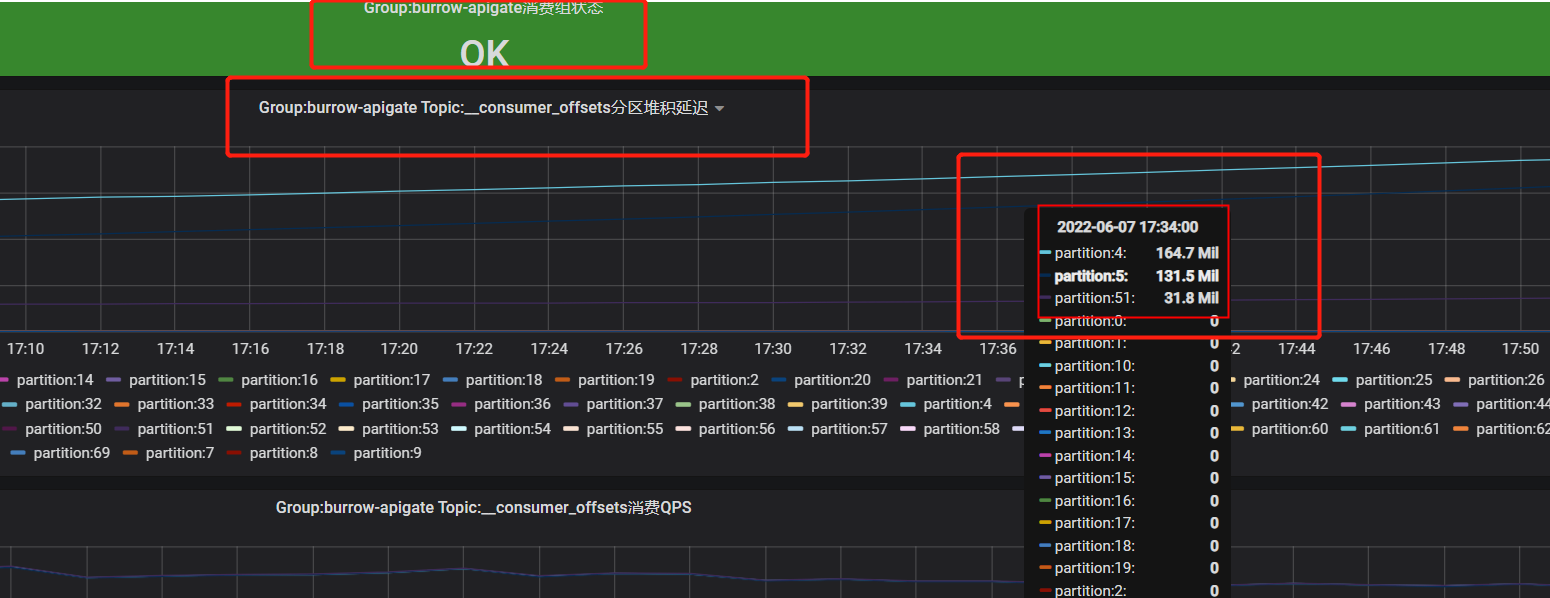Click the partition:7 legend color marker
1550x598 pixels.
click(130, 454)
